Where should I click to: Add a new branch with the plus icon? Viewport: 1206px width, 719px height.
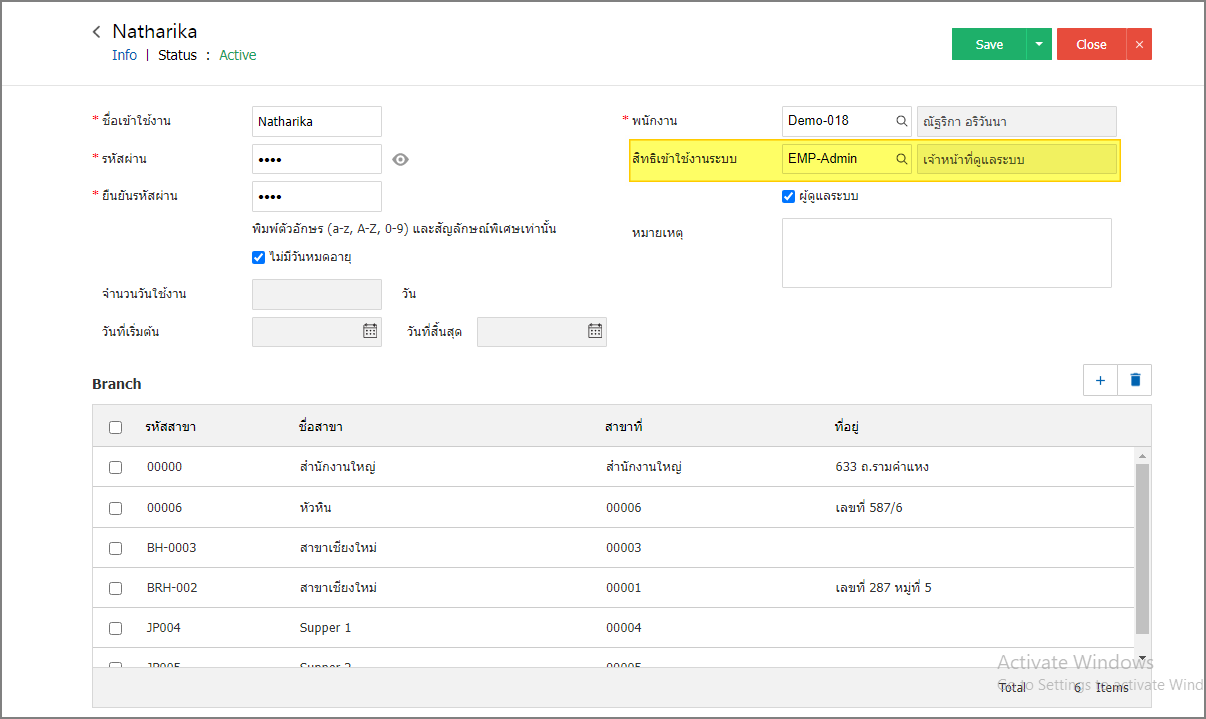[1100, 380]
